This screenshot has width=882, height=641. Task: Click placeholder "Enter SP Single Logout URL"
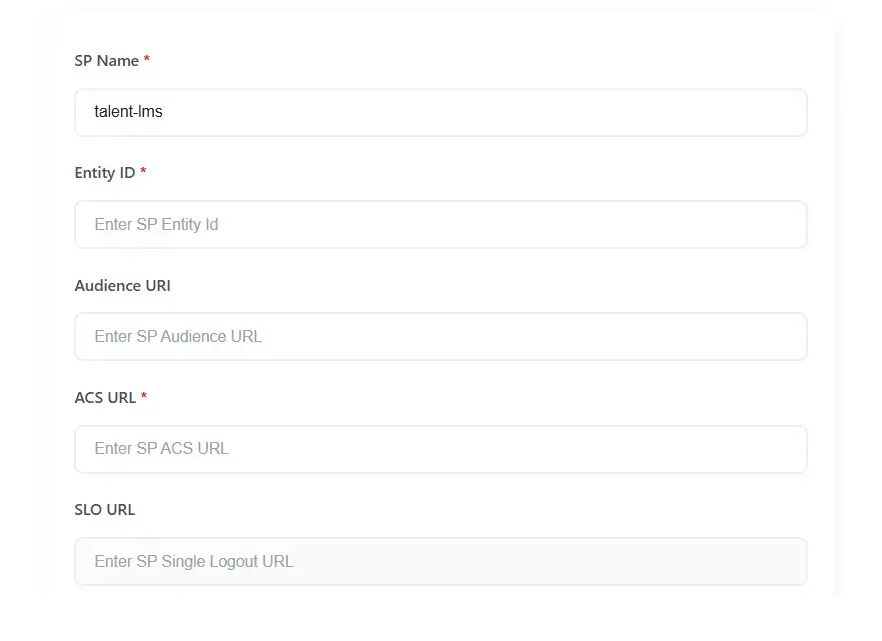[x=193, y=561]
